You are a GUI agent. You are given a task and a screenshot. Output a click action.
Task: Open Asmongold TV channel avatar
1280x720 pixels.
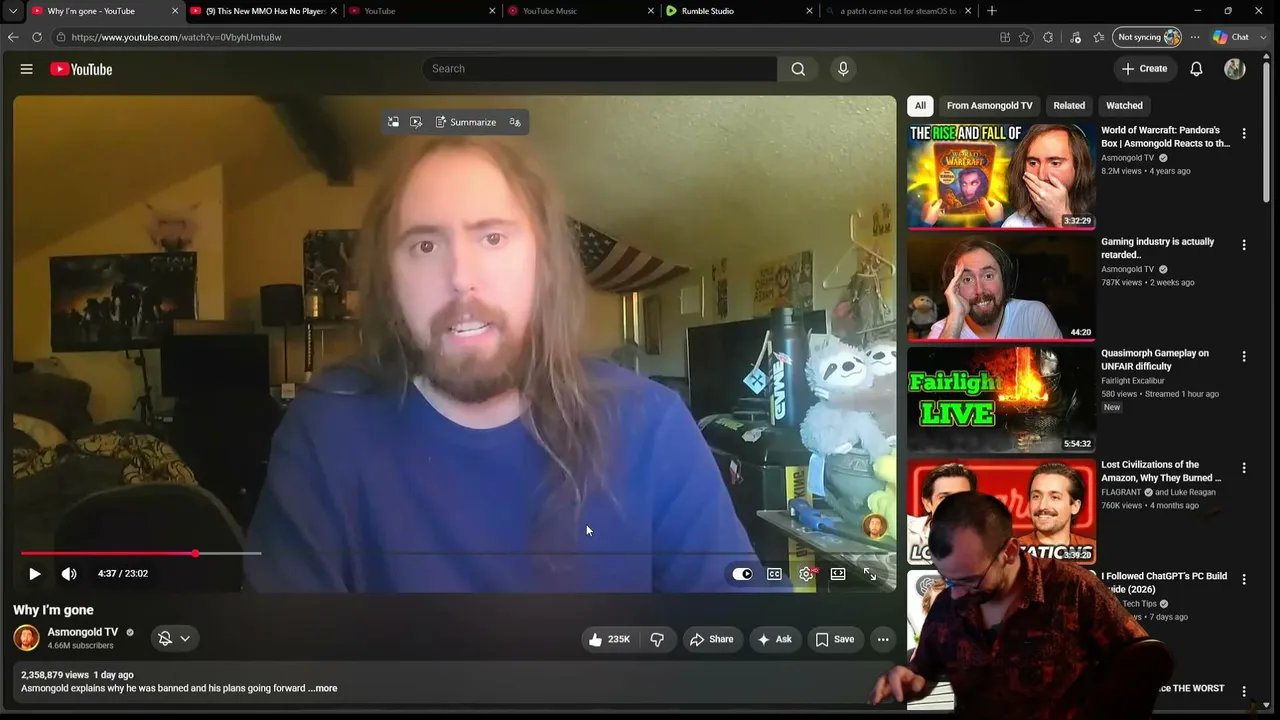pyautogui.click(x=27, y=637)
